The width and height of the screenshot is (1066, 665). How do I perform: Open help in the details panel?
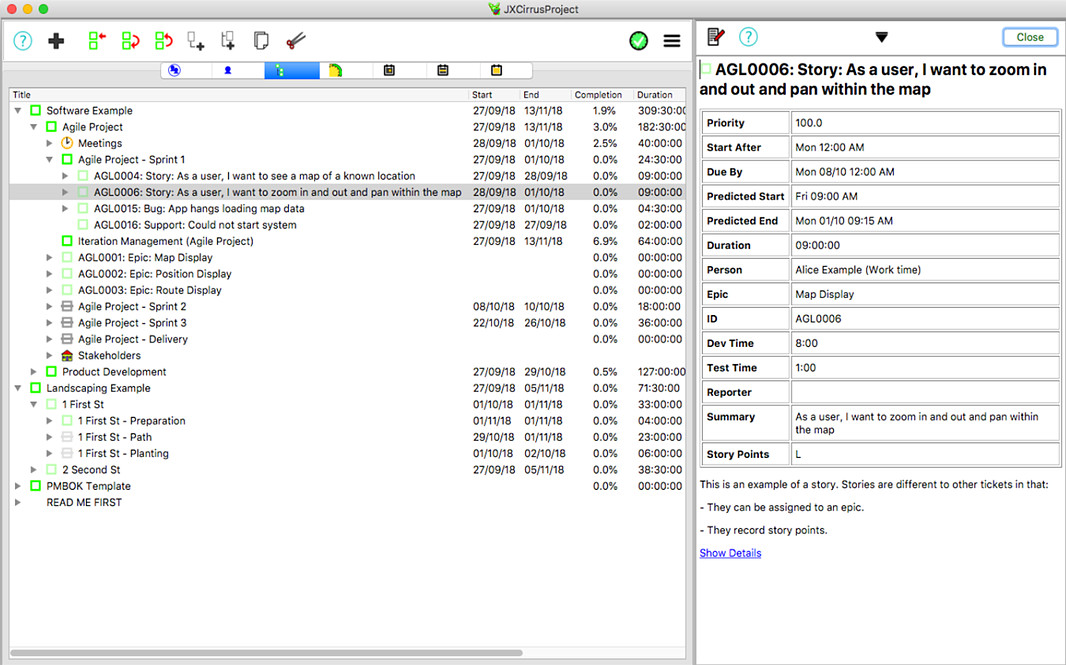[748, 37]
